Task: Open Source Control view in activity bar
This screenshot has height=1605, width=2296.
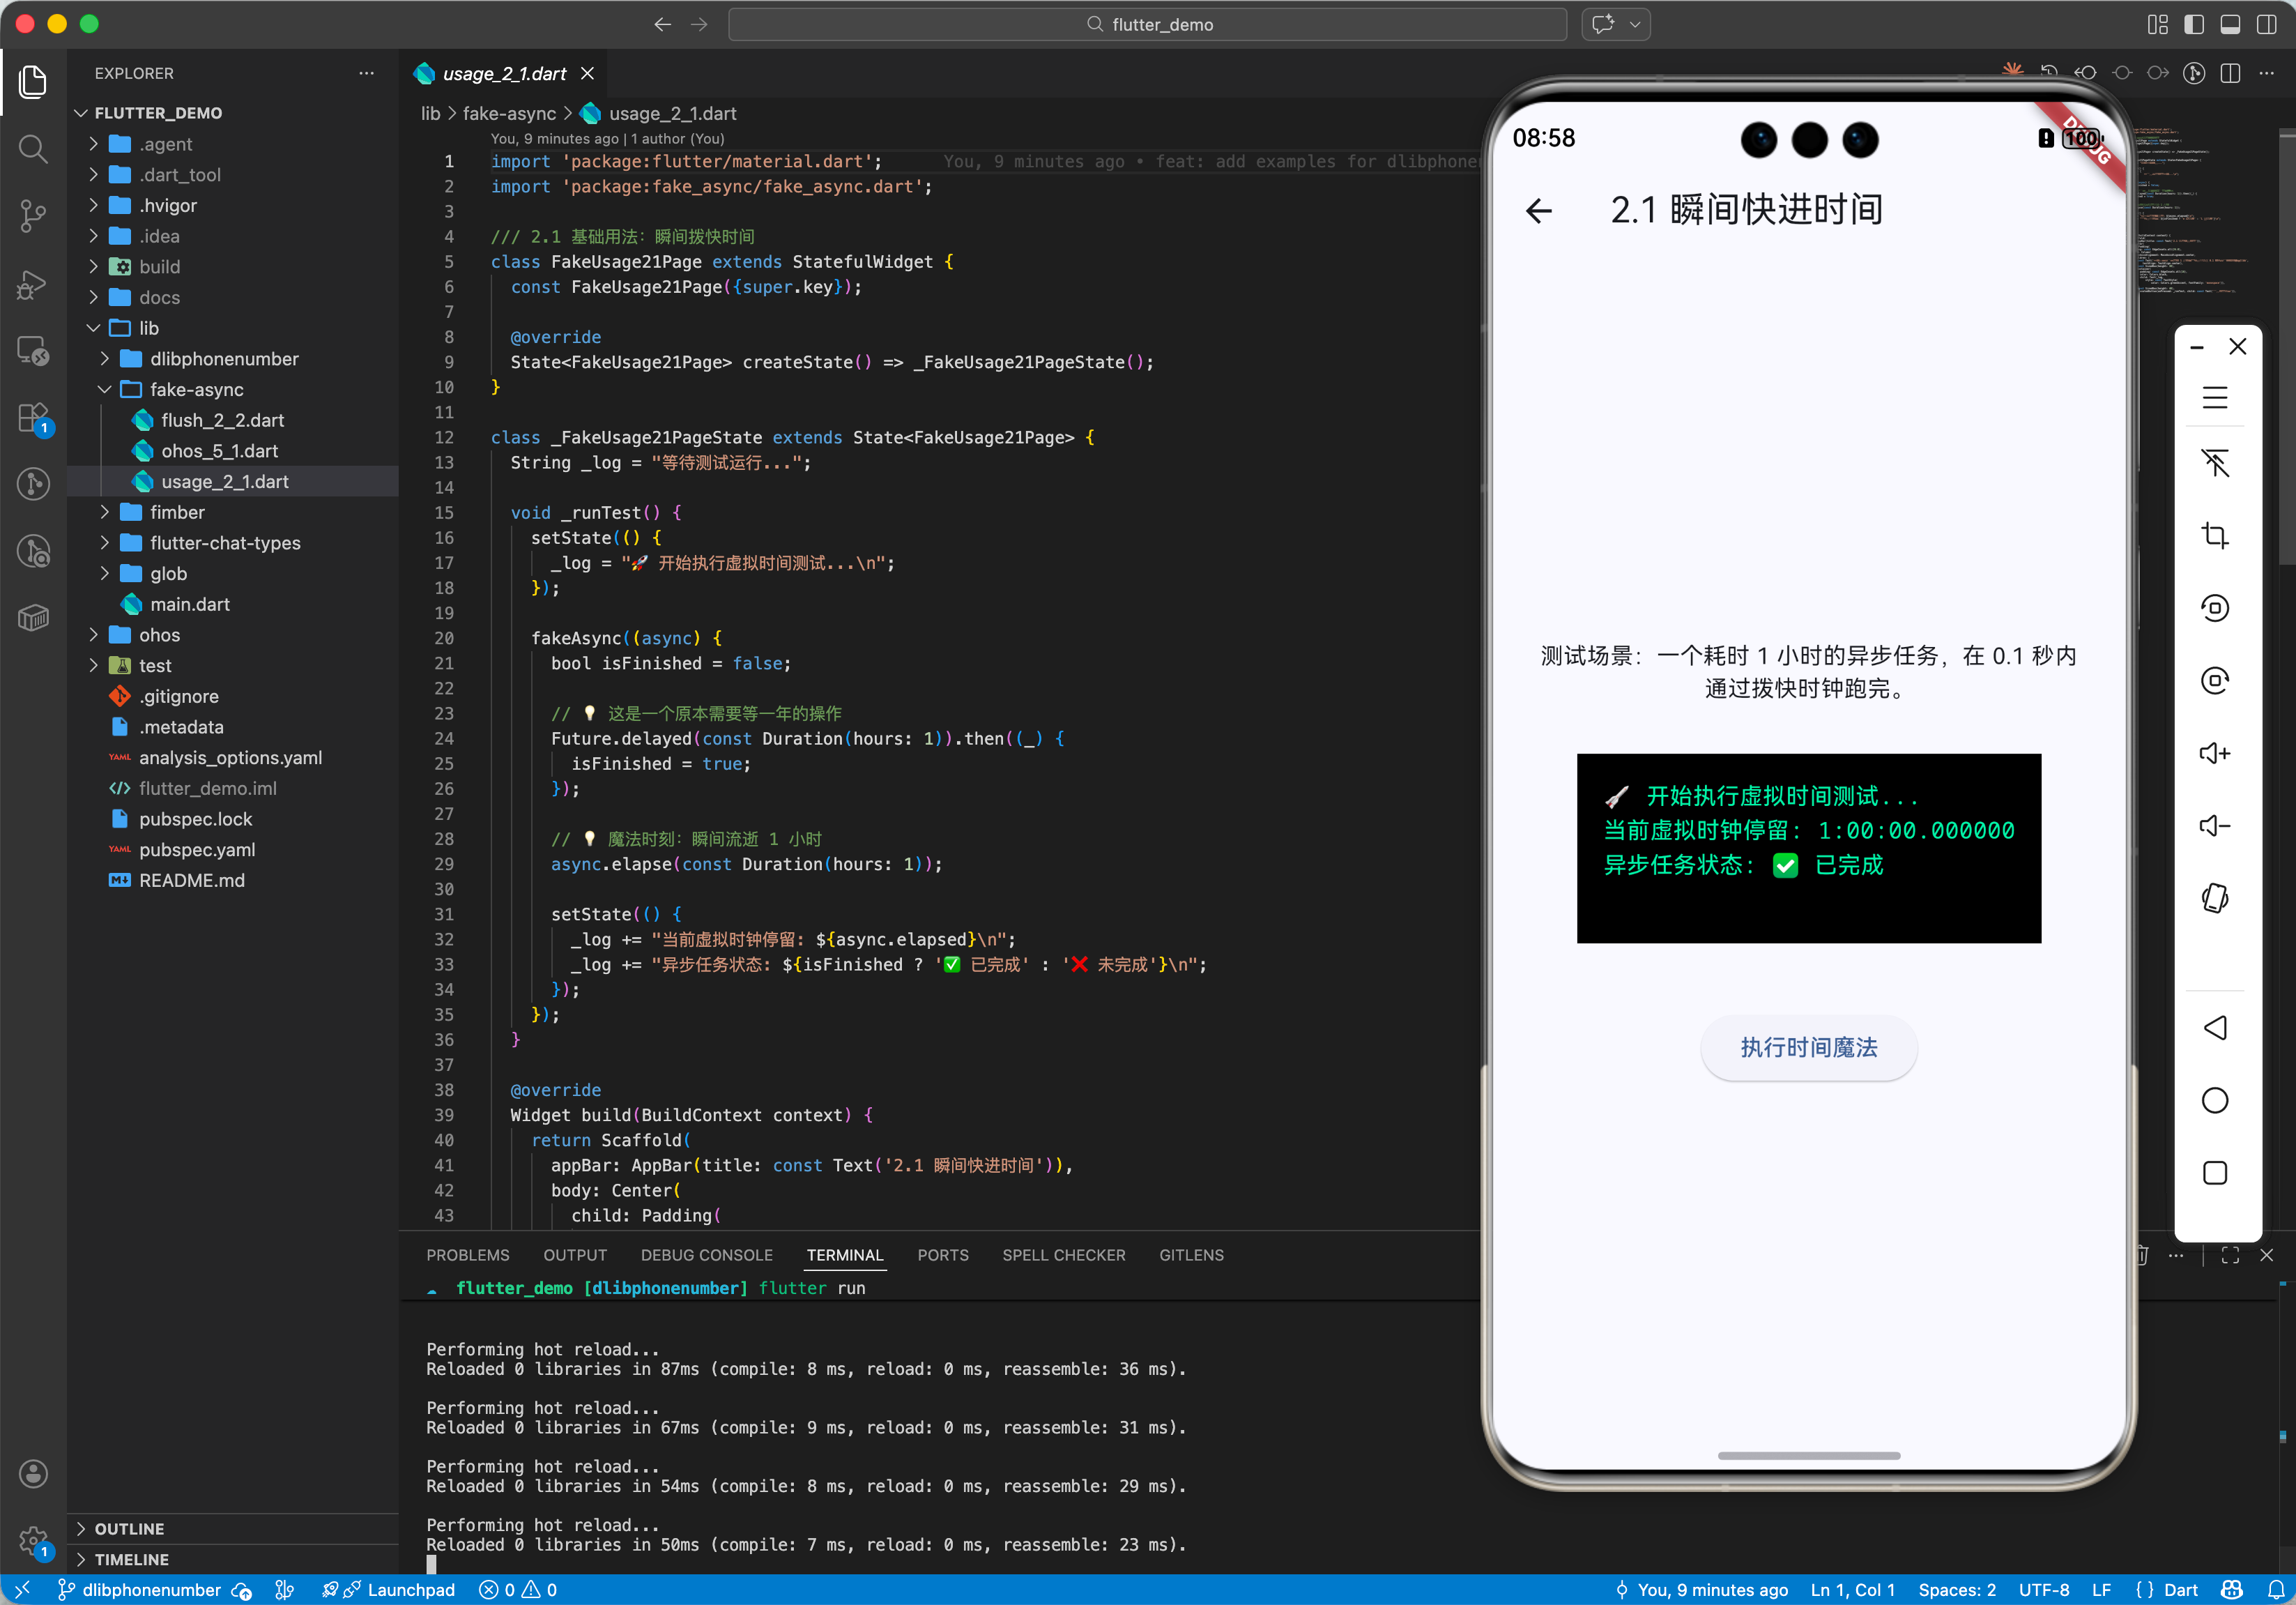Action: [33, 215]
